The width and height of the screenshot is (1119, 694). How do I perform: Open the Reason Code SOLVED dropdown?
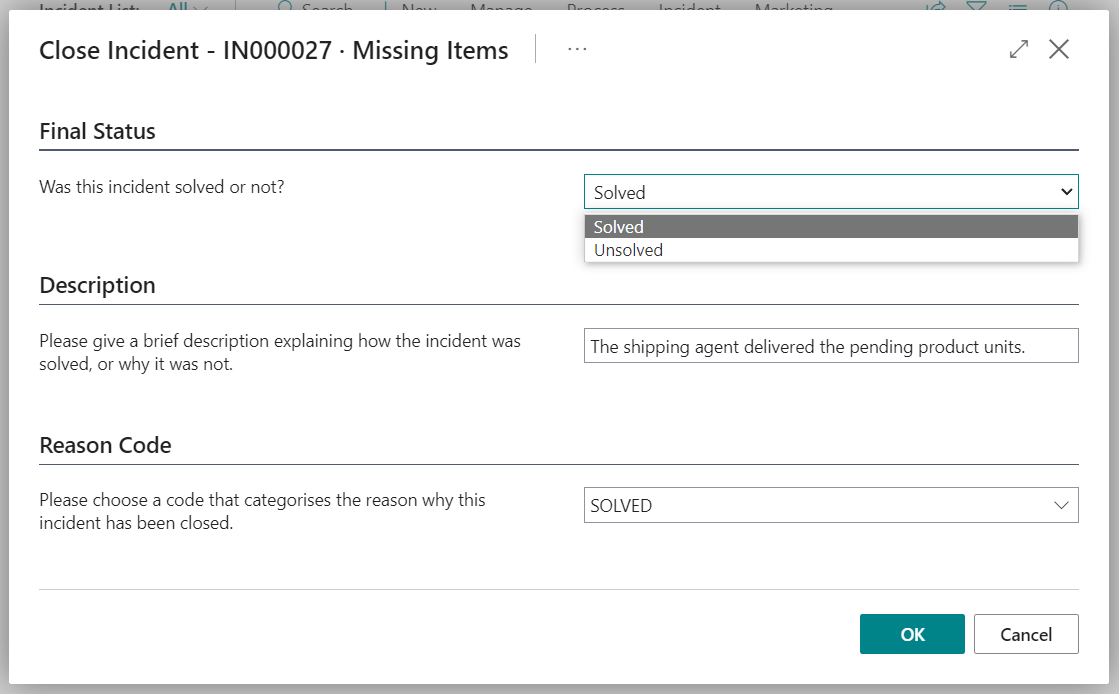1063,505
